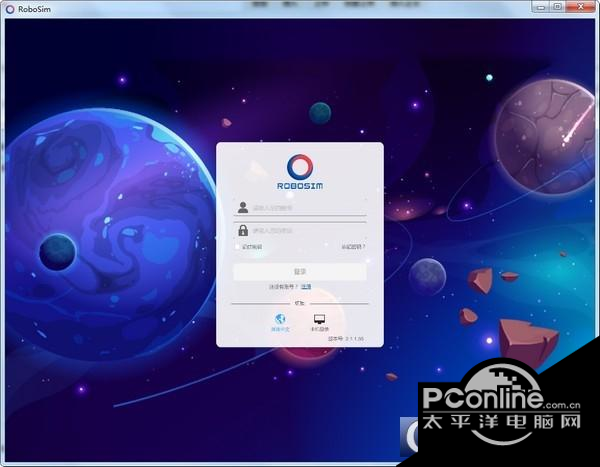Click the user account icon
This screenshot has height=467, width=600.
click(243, 207)
